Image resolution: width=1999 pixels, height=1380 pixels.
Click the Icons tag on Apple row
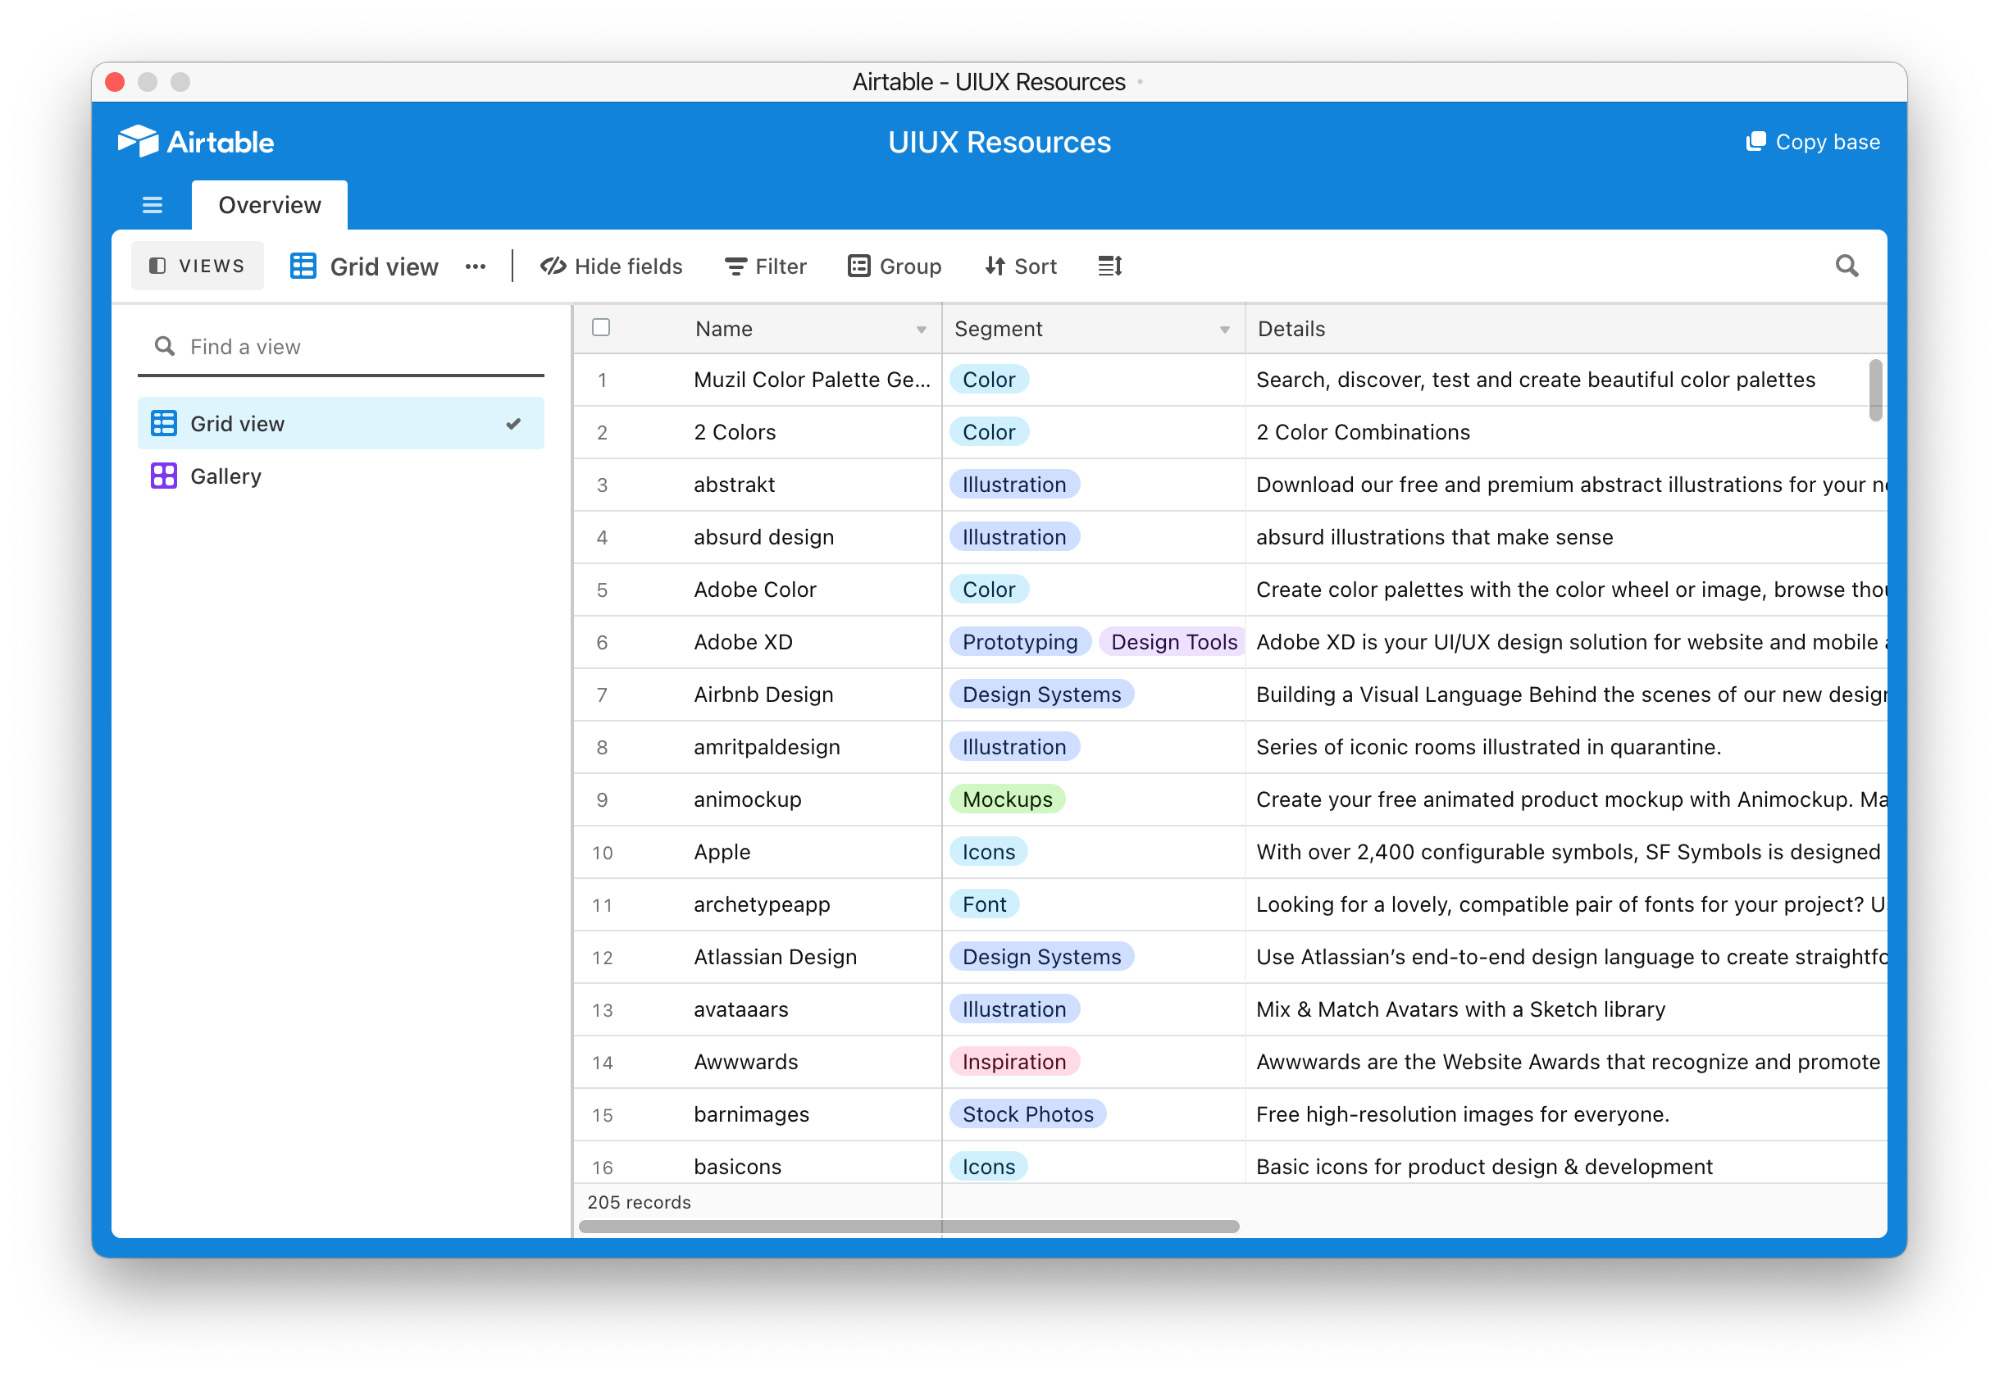tap(988, 852)
